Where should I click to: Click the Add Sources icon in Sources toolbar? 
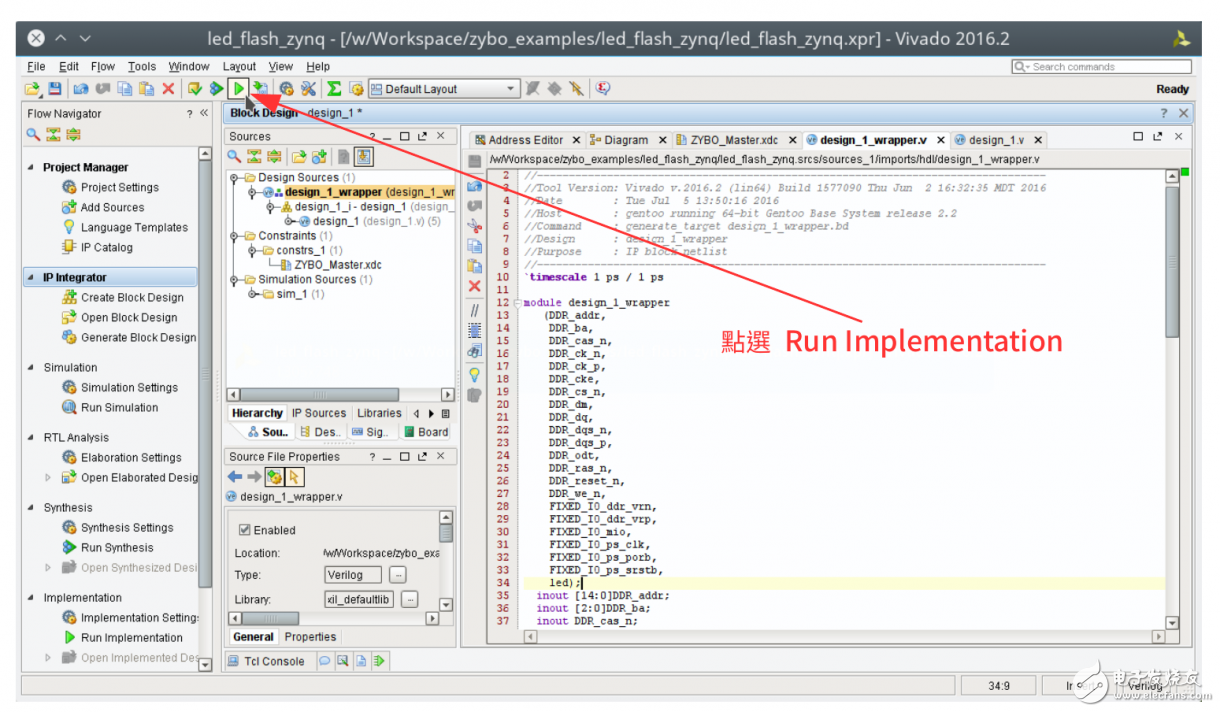[319, 157]
